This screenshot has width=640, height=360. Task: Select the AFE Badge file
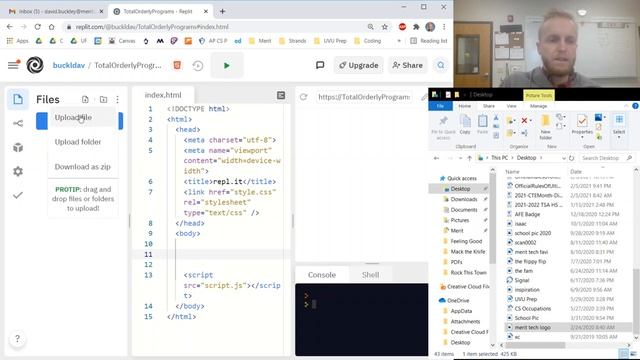coord(527,214)
